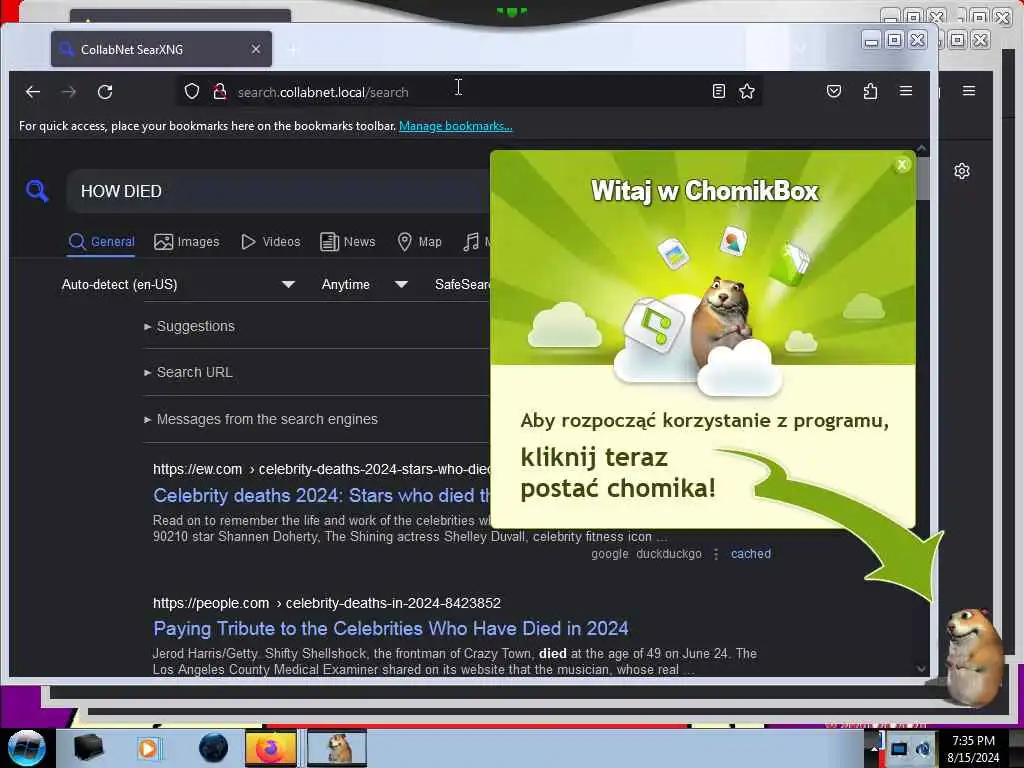This screenshot has height=768, width=1024.
Task: Click the ew.com result URL
Action: pyautogui.click(x=321, y=469)
